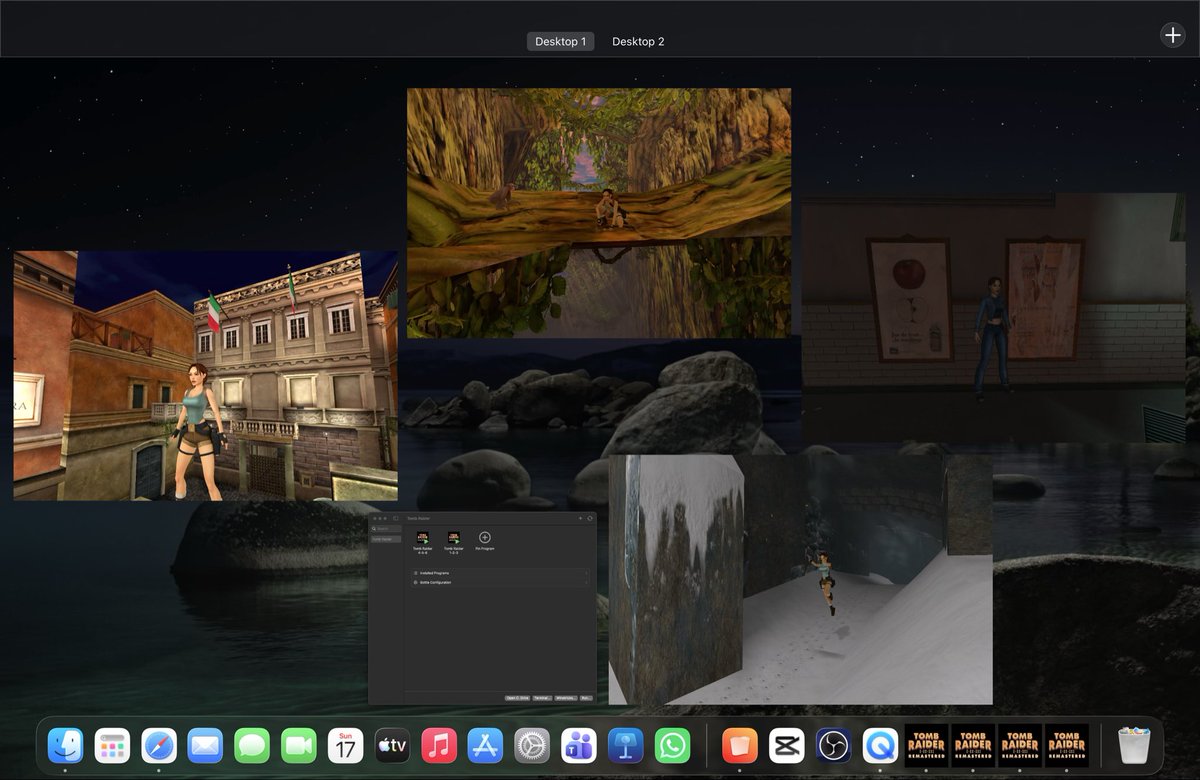Open the Trash in the Dock
Image resolution: width=1200 pixels, height=780 pixels.
click(1134, 745)
